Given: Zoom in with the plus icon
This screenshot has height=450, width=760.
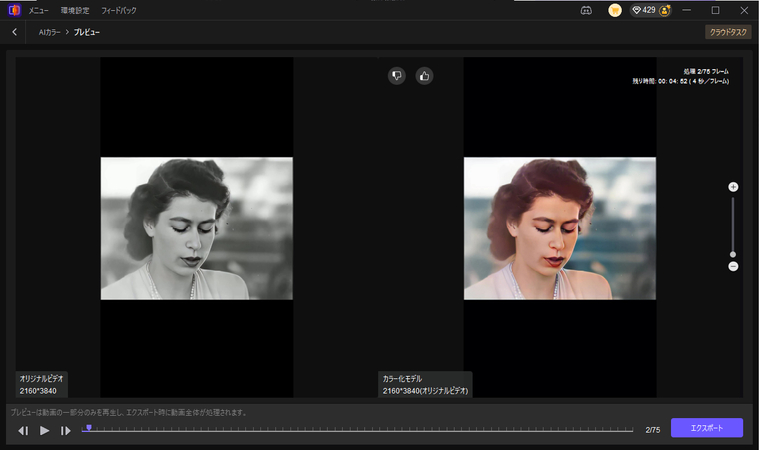Looking at the screenshot, I should tap(733, 187).
